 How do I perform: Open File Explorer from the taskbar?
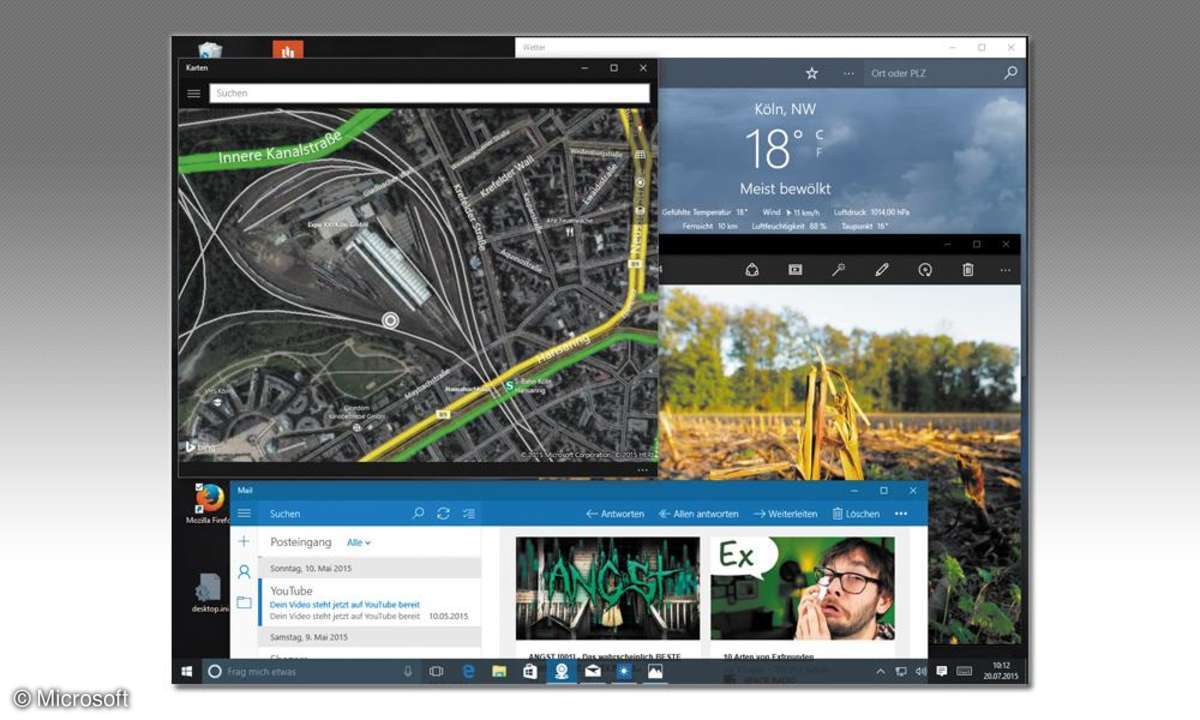499,672
